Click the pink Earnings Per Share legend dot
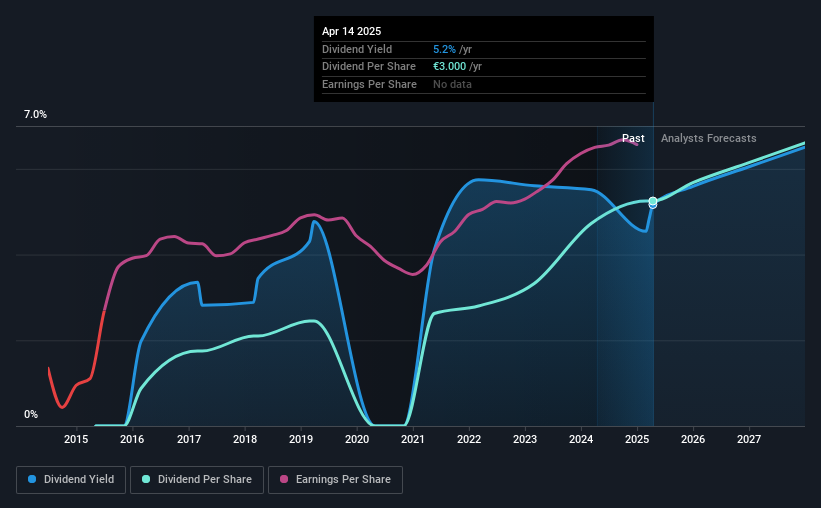This screenshot has height=508, width=821. pyautogui.click(x=284, y=479)
